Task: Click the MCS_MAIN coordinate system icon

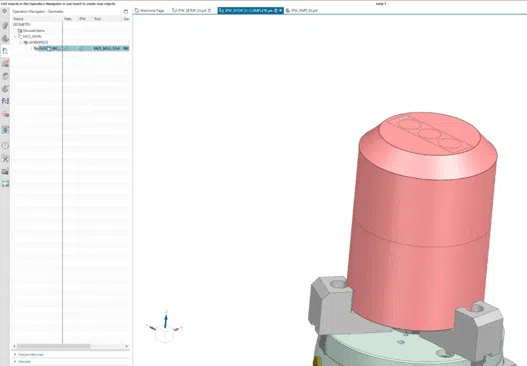Action: click(x=20, y=36)
